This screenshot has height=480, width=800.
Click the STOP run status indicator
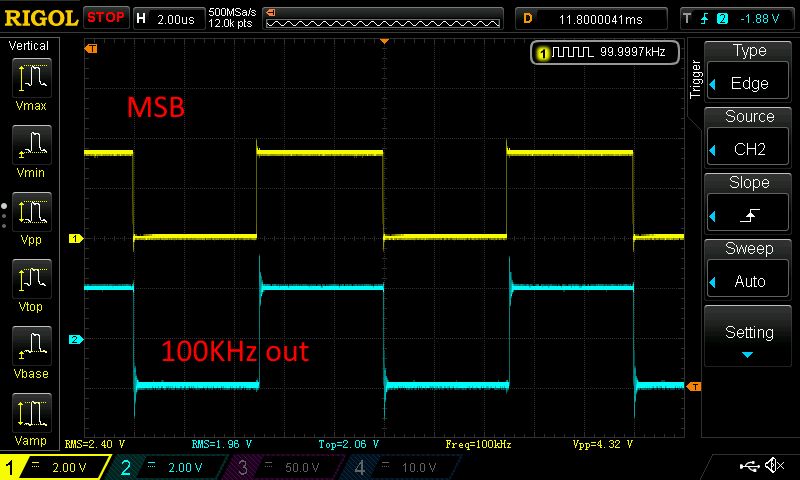[x=106, y=18]
